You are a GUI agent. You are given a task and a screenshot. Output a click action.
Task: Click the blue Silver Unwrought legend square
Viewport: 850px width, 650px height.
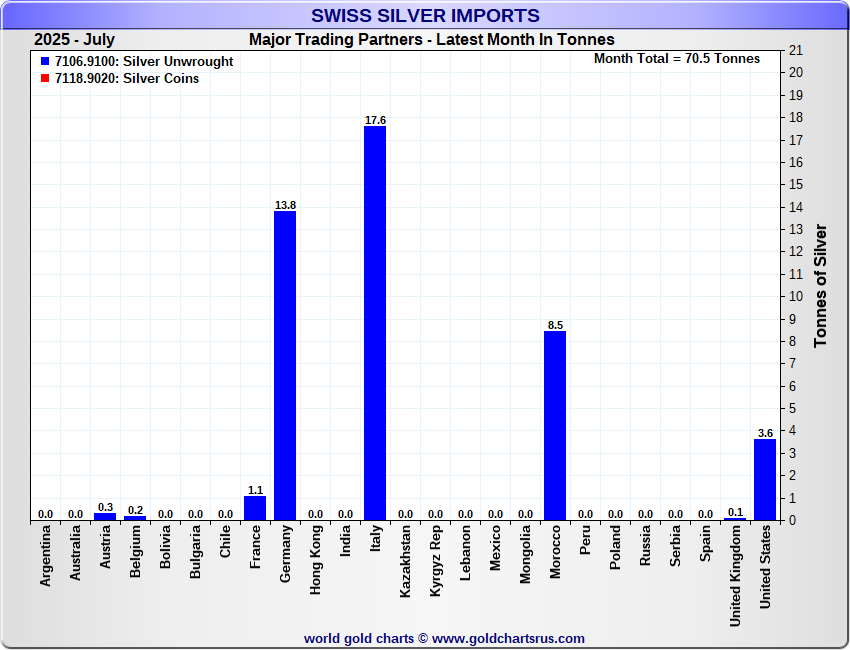tap(45, 62)
